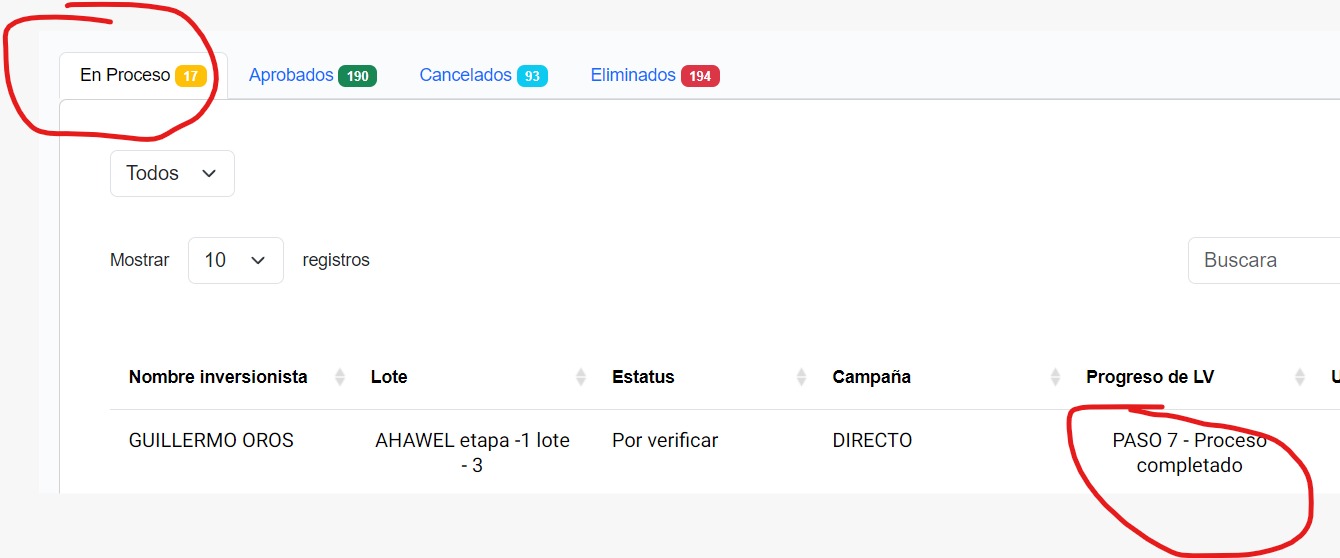Click the Por verificar status cell
This screenshot has width=1340, height=558.
pyautogui.click(x=664, y=440)
